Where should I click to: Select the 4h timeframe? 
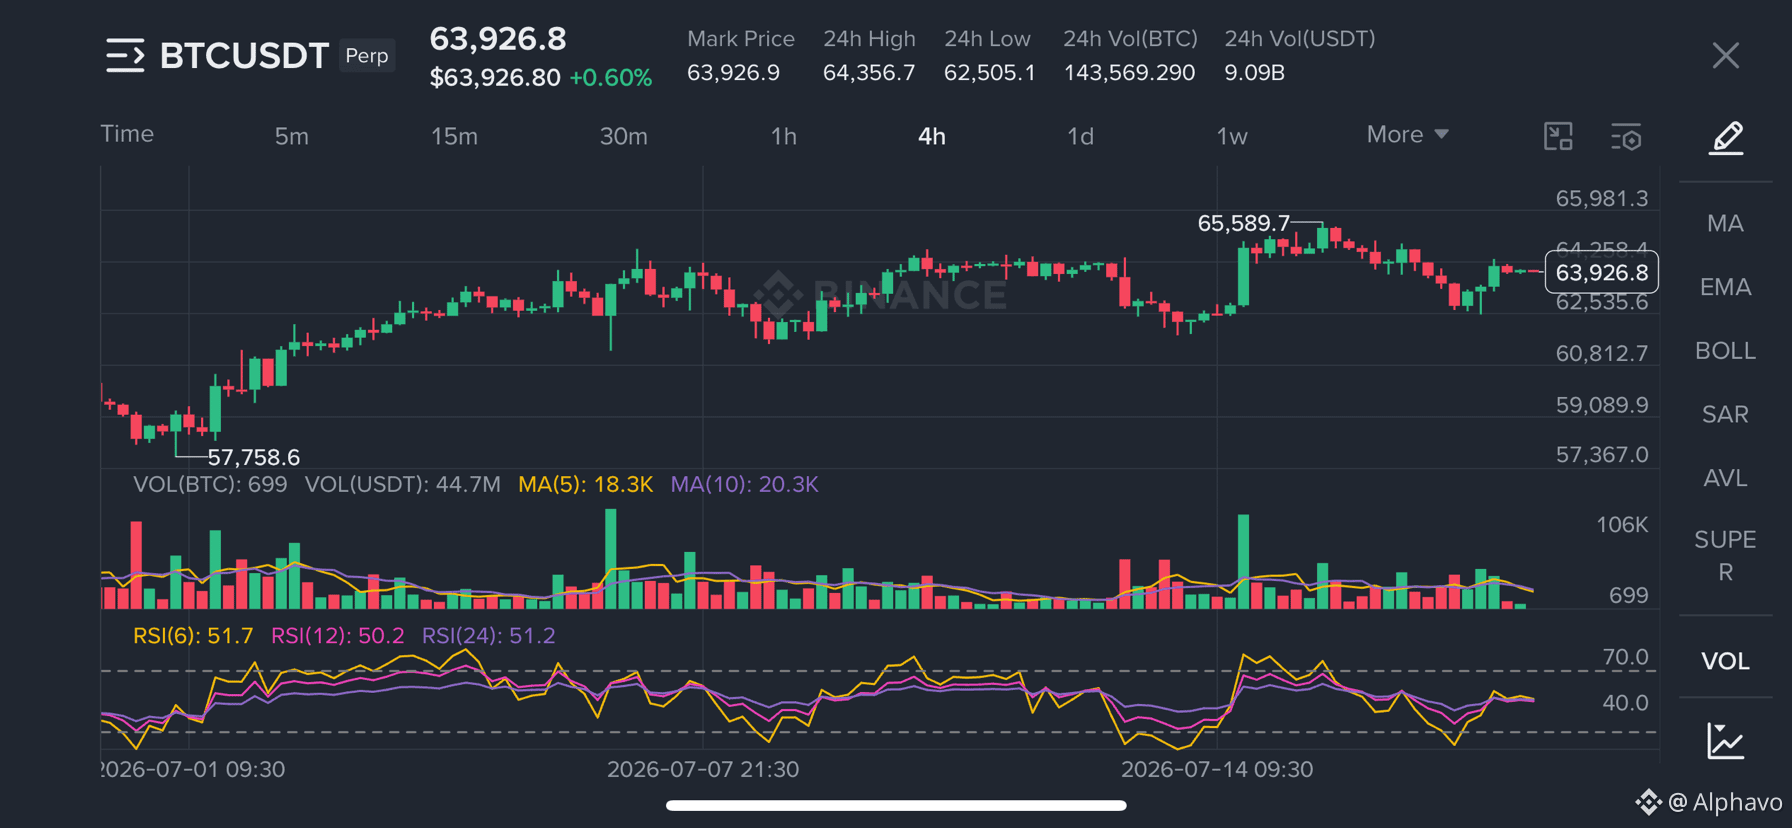pos(931,136)
